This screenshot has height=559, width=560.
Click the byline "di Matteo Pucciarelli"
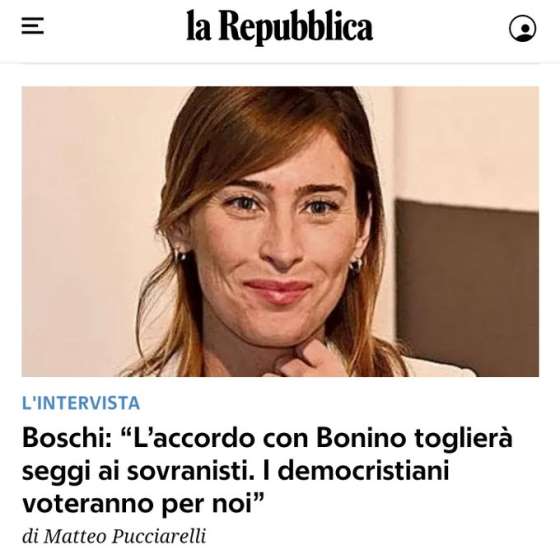point(114,536)
